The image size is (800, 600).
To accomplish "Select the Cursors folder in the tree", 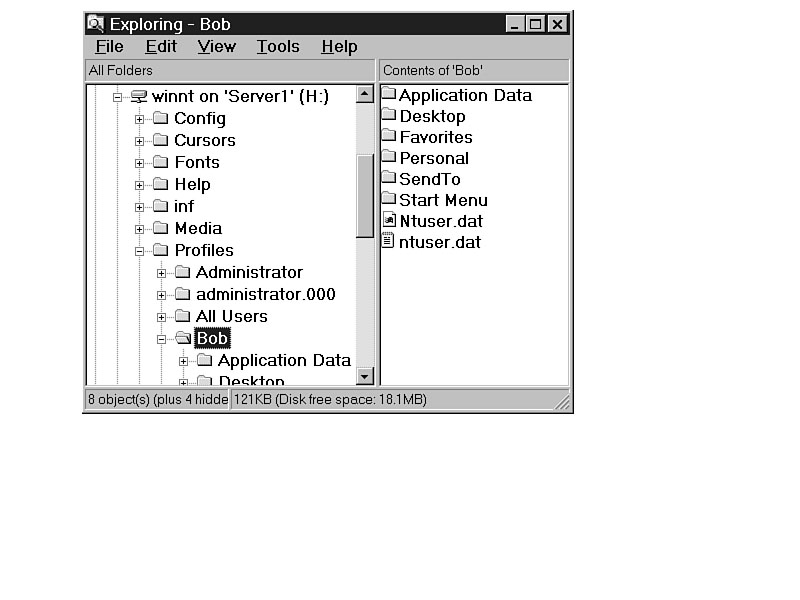I will (204, 140).
